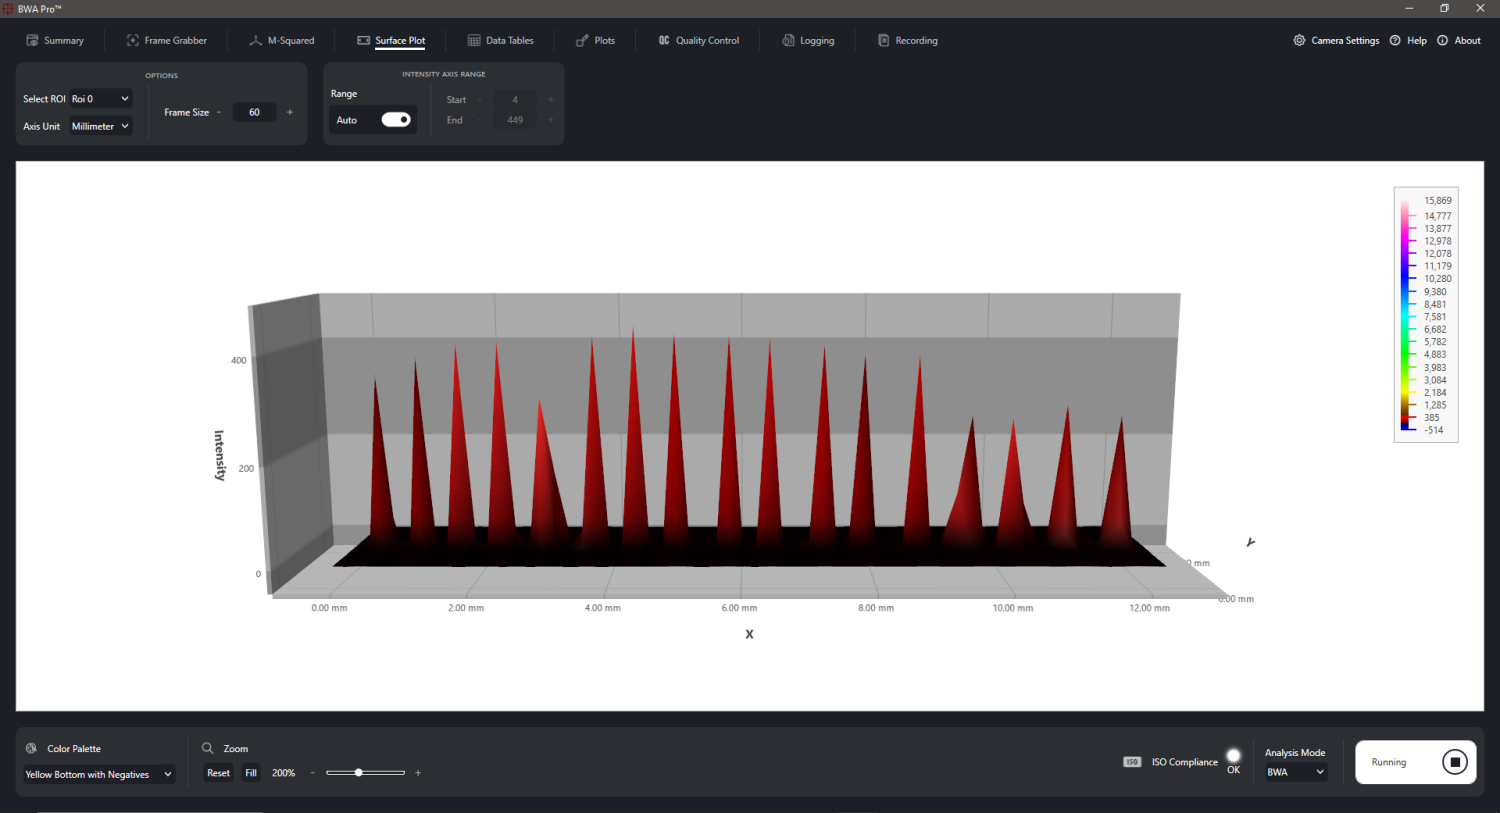
Task: Increase Frame Size with plus button
Action: (290, 112)
